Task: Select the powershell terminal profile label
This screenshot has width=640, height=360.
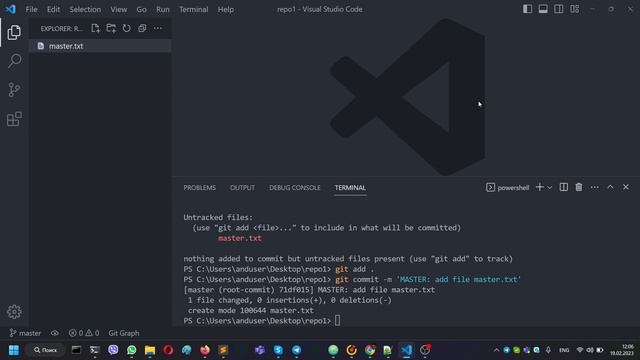Action: 508,187
